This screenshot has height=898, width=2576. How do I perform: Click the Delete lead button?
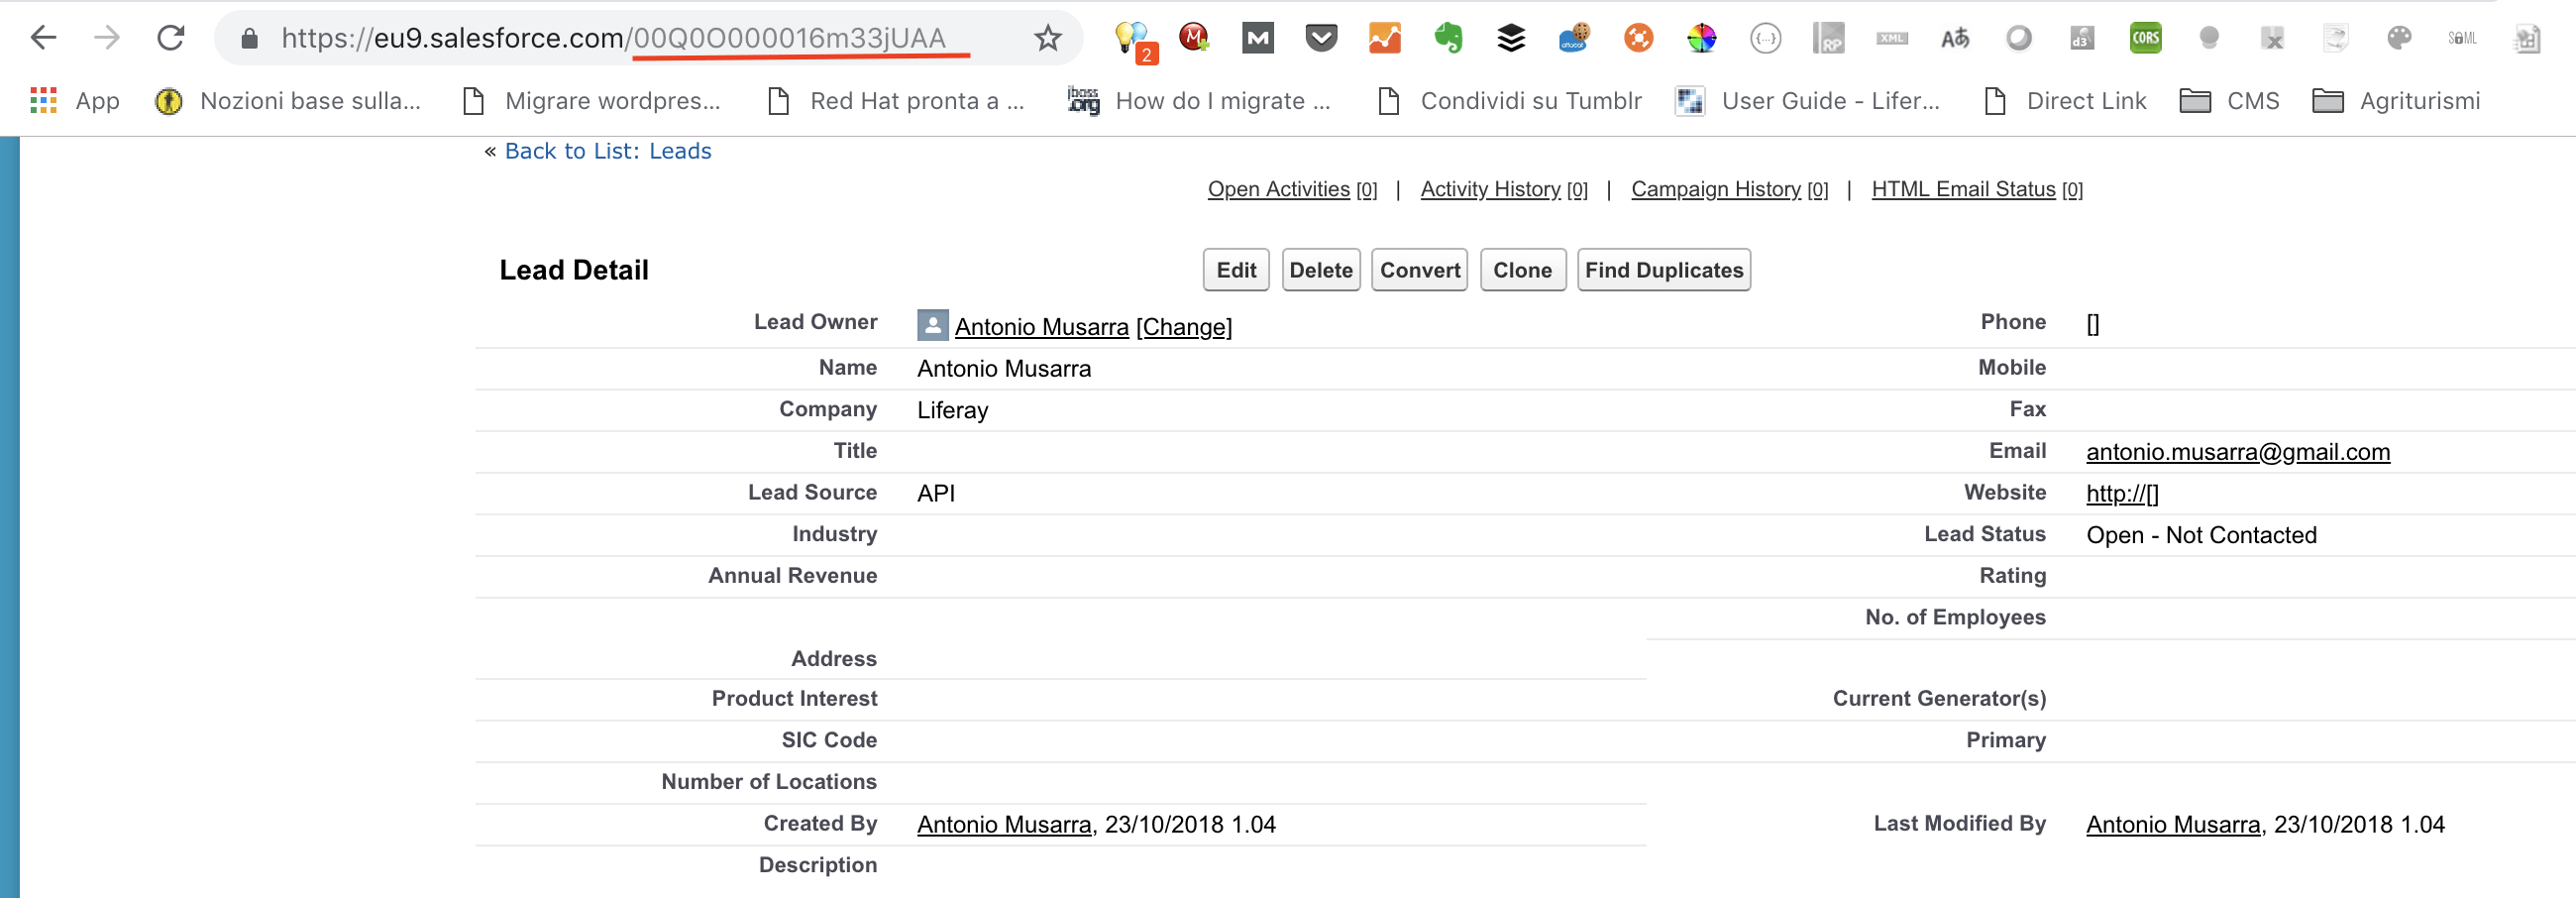pyautogui.click(x=1321, y=270)
